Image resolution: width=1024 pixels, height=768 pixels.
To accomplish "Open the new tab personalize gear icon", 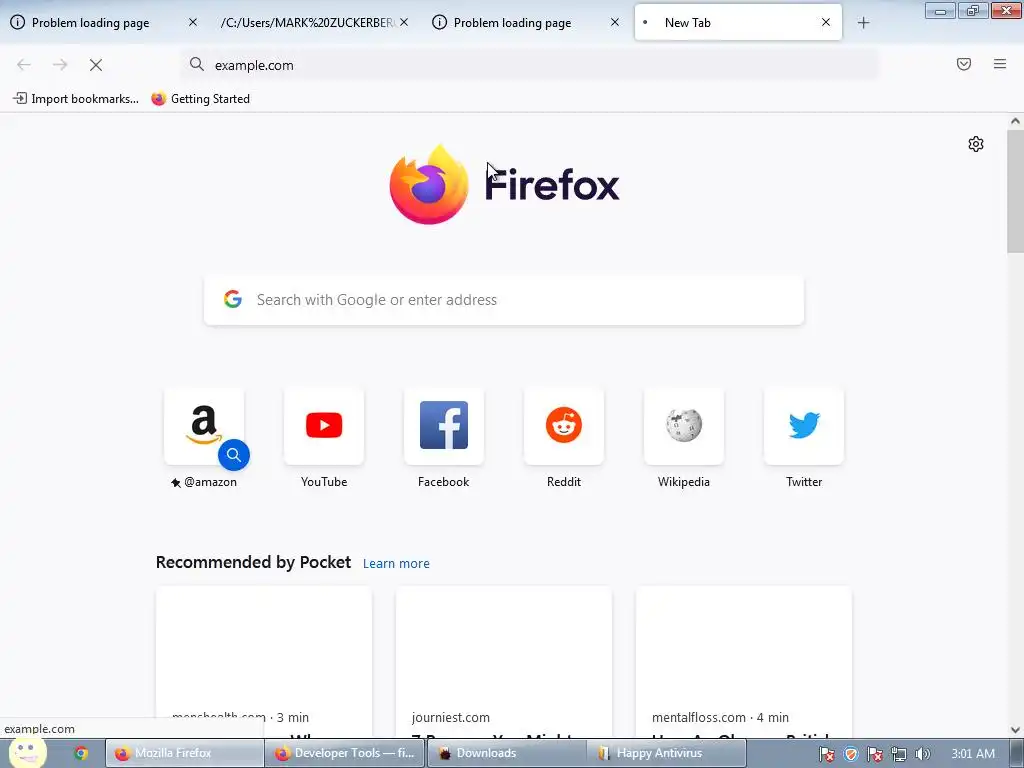I will (x=976, y=144).
